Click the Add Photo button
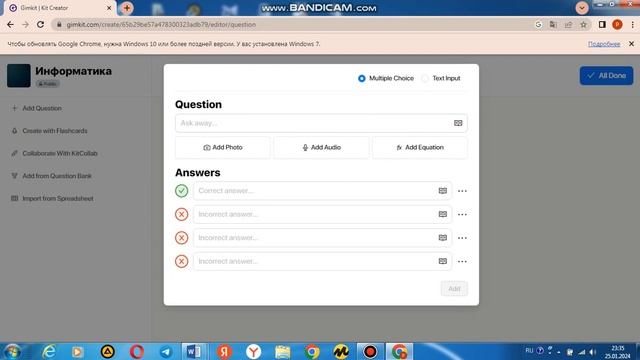Screen dimensions: 640x360 point(223,147)
